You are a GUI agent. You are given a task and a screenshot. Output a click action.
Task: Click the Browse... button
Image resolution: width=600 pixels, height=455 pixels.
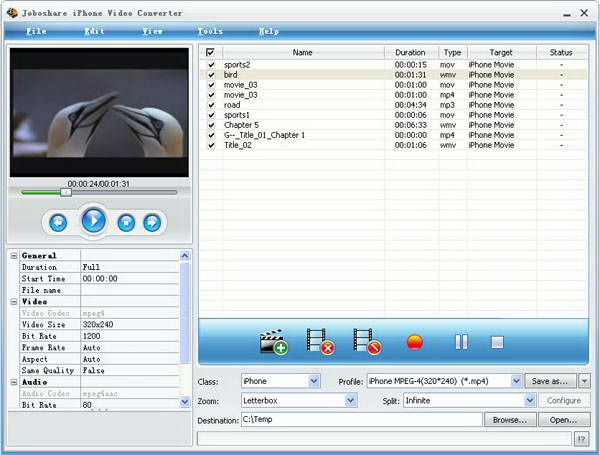[510, 420]
